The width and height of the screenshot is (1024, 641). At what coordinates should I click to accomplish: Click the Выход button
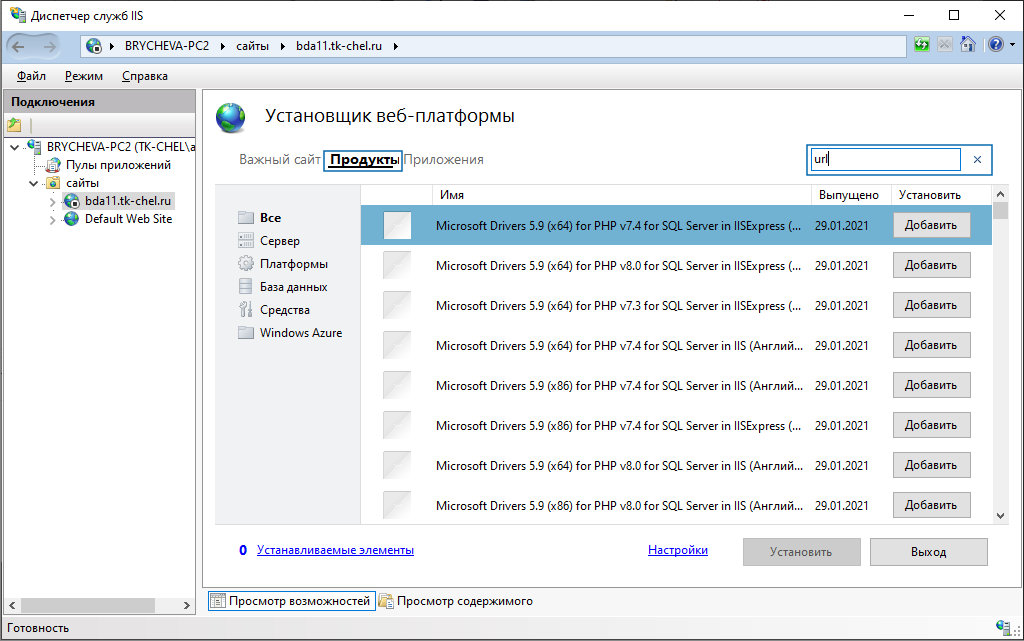[x=928, y=552]
